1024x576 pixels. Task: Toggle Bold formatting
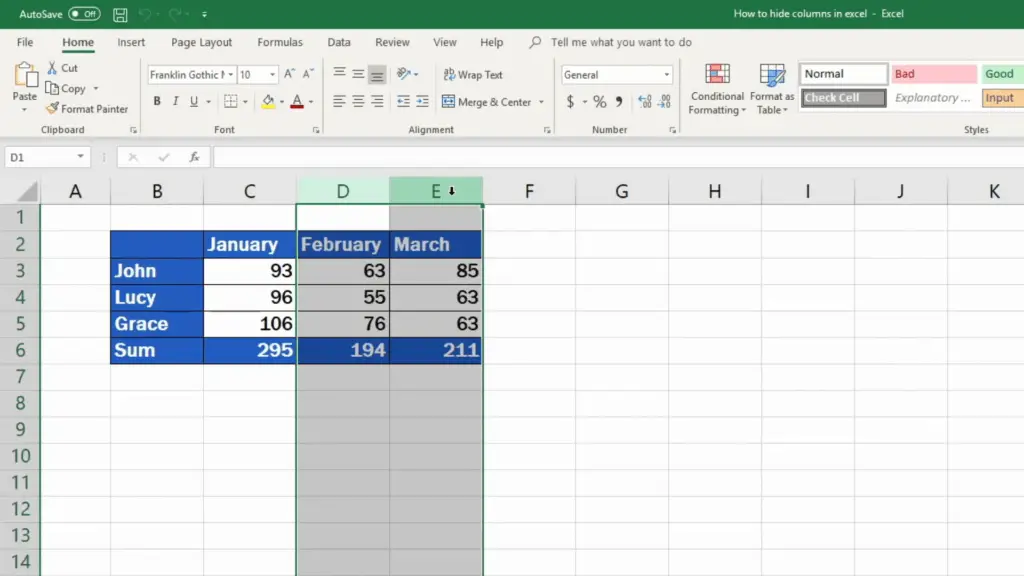click(x=157, y=102)
